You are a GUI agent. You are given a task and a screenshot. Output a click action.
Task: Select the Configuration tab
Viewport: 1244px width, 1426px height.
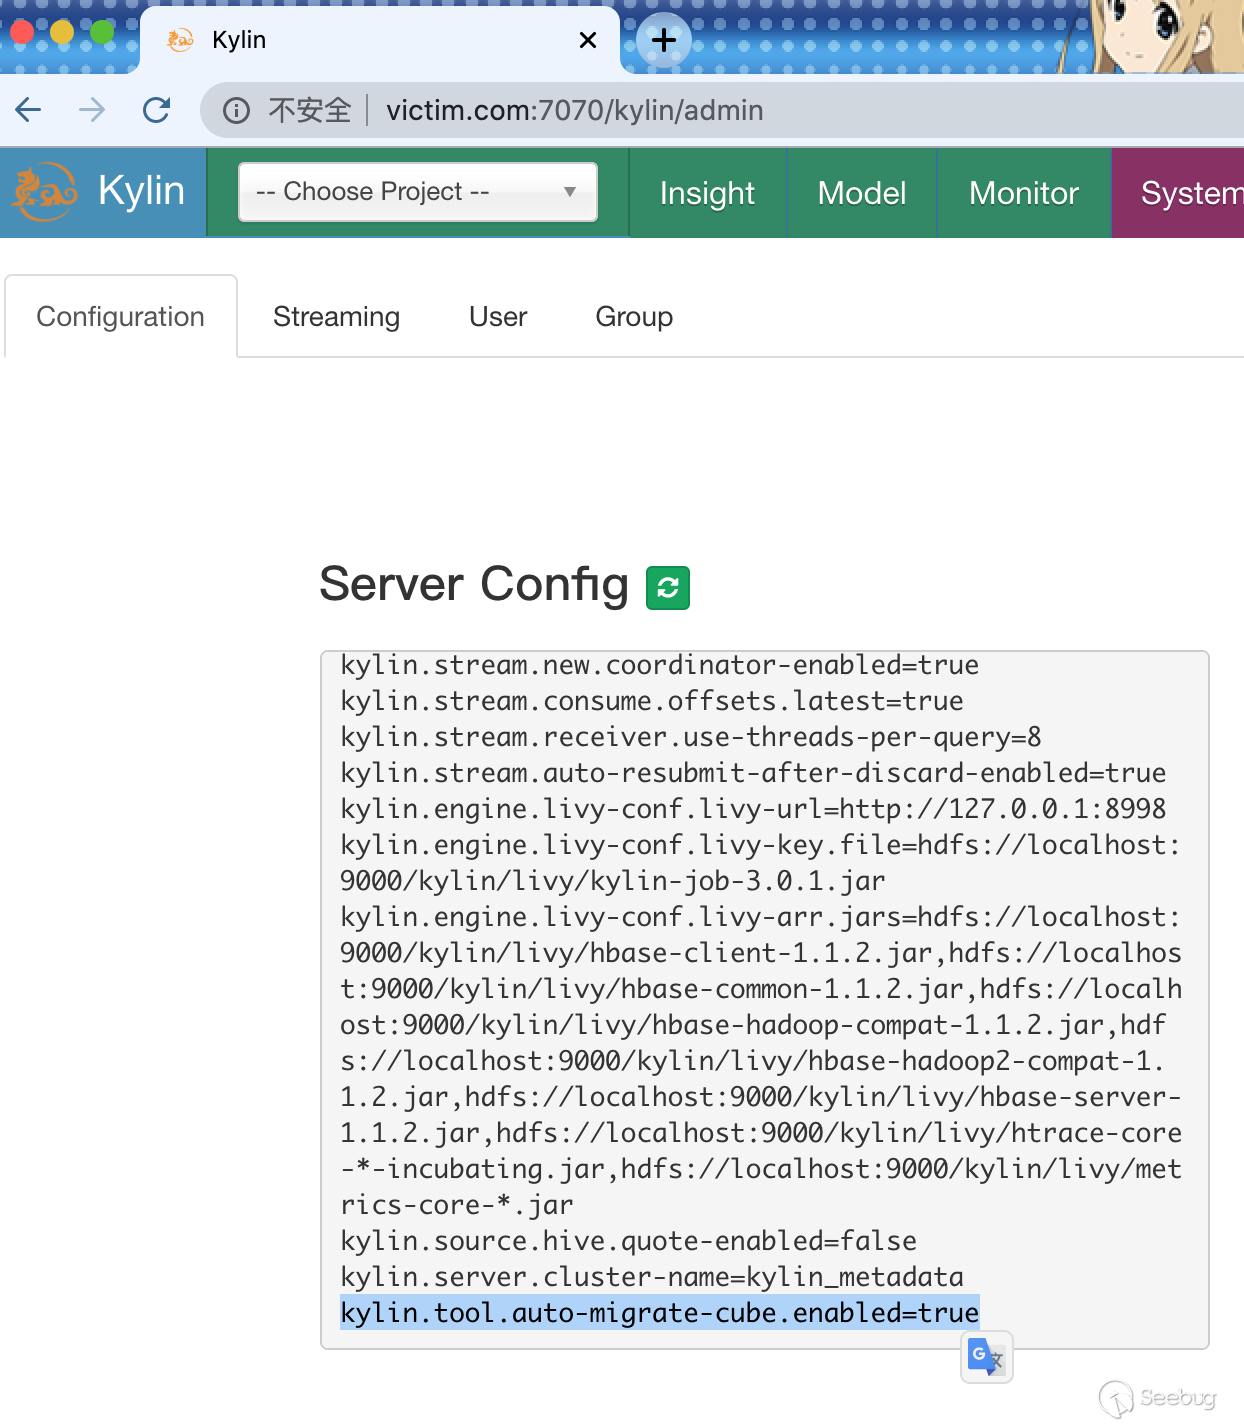(121, 317)
